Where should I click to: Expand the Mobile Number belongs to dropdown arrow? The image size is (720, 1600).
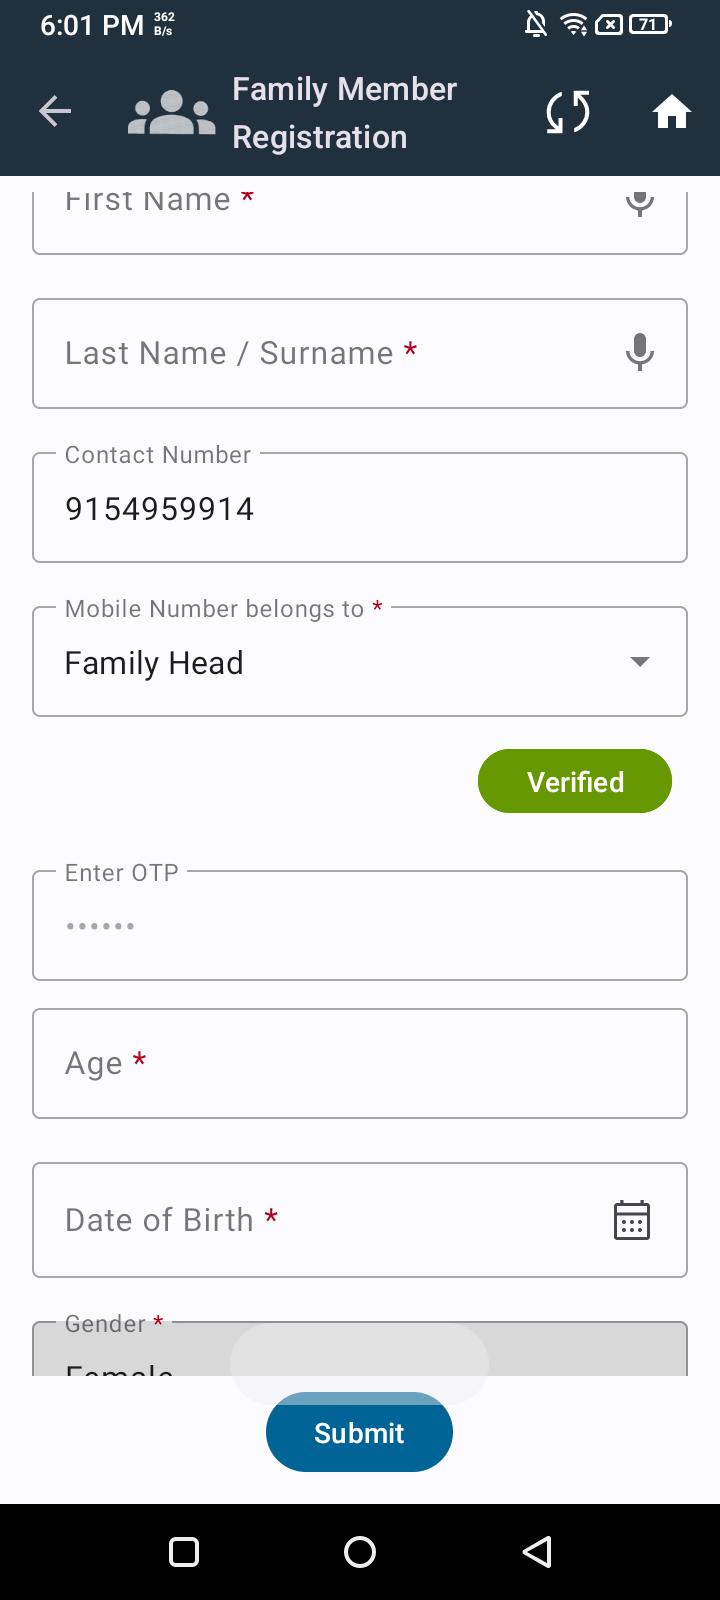click(640, 661)
